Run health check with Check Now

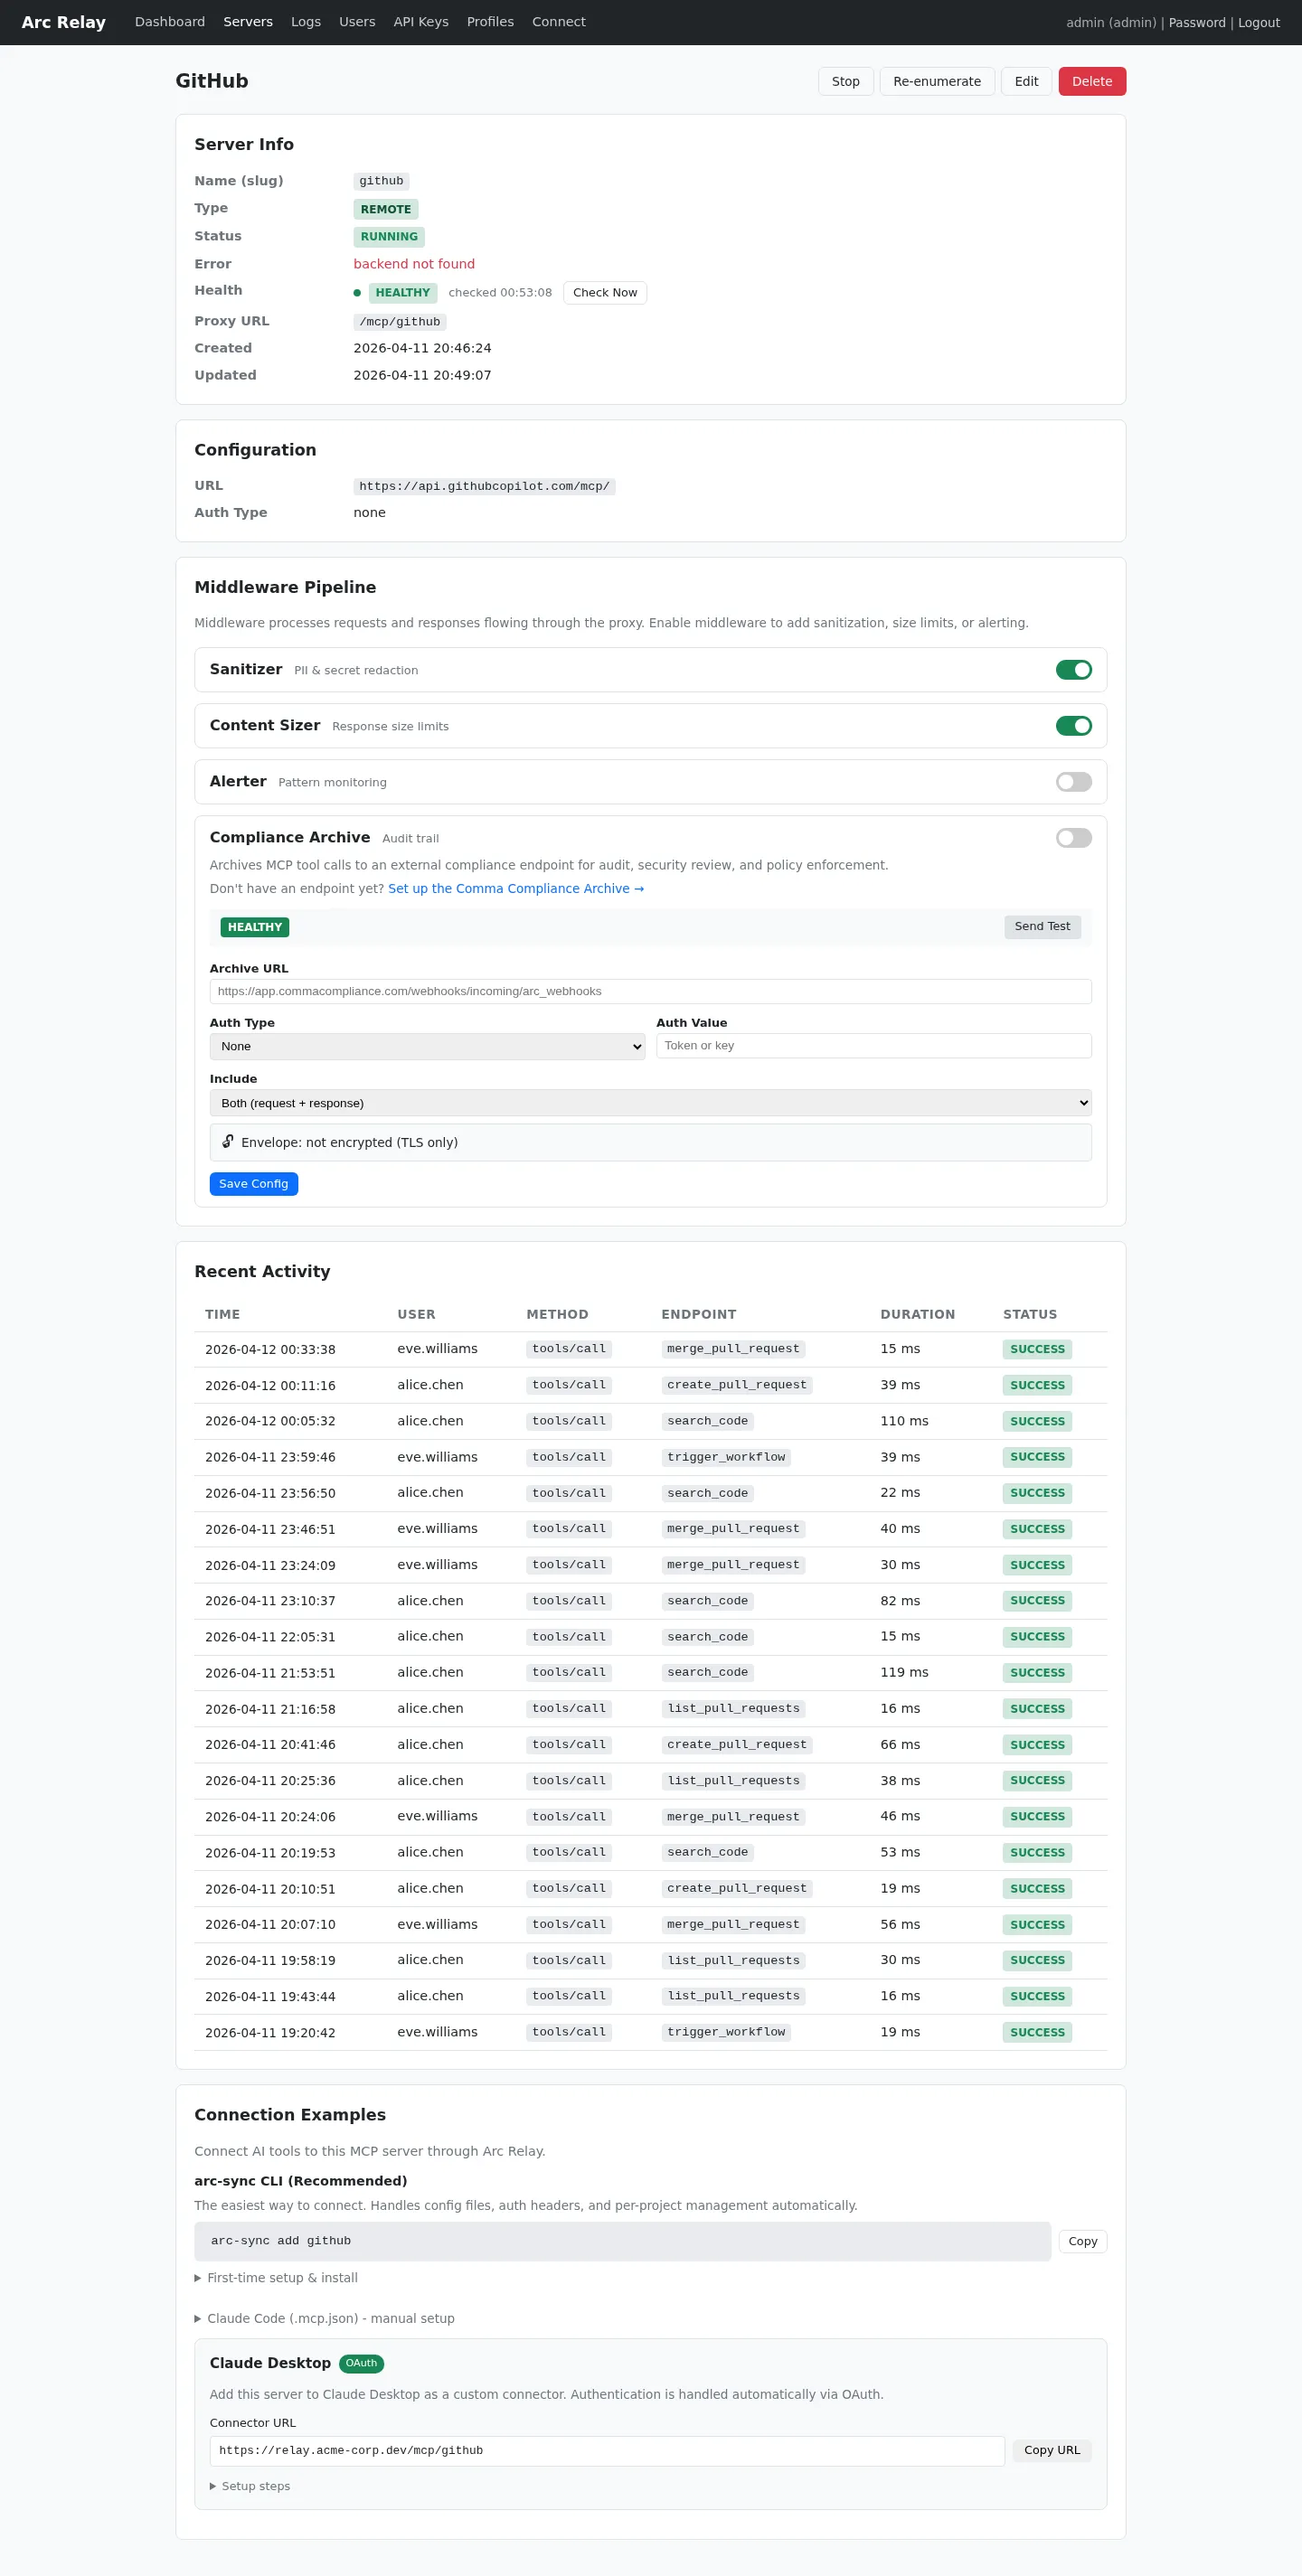605,293
